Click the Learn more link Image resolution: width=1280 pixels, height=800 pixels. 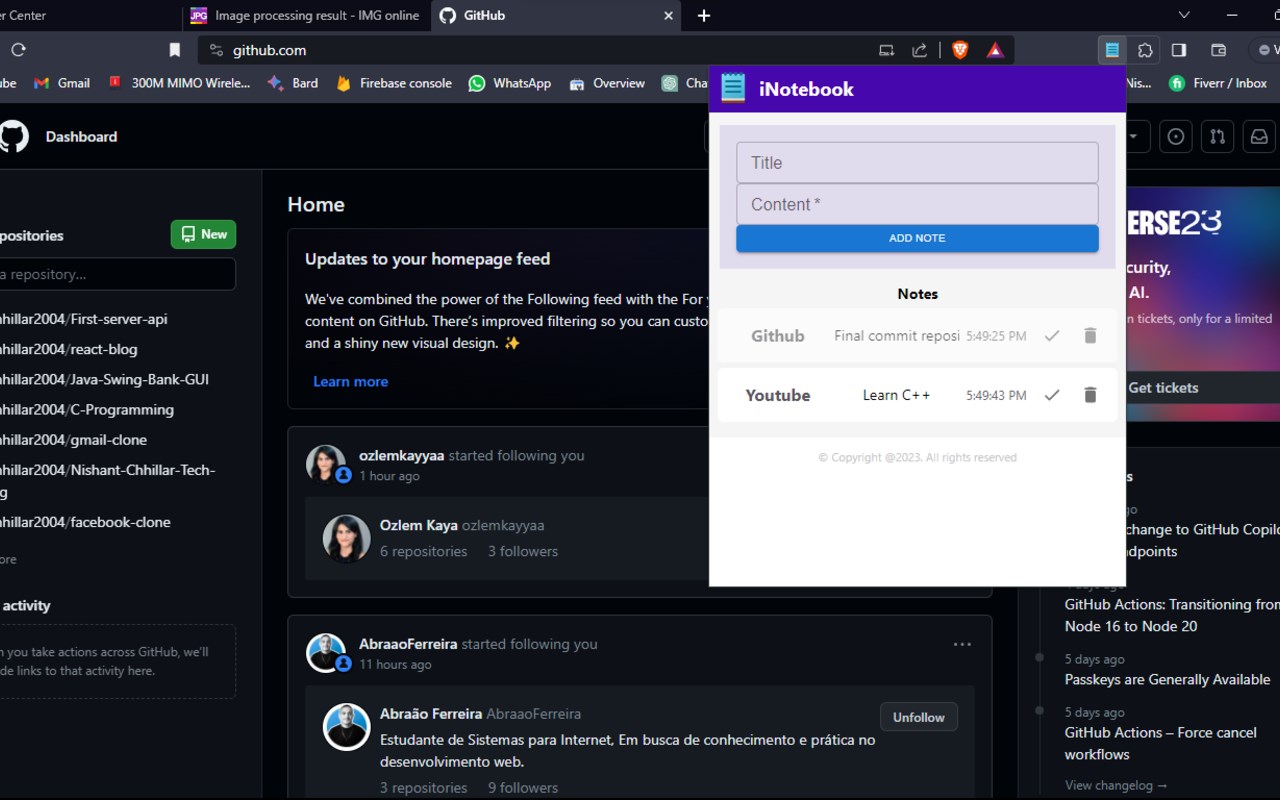pos(350,381)
